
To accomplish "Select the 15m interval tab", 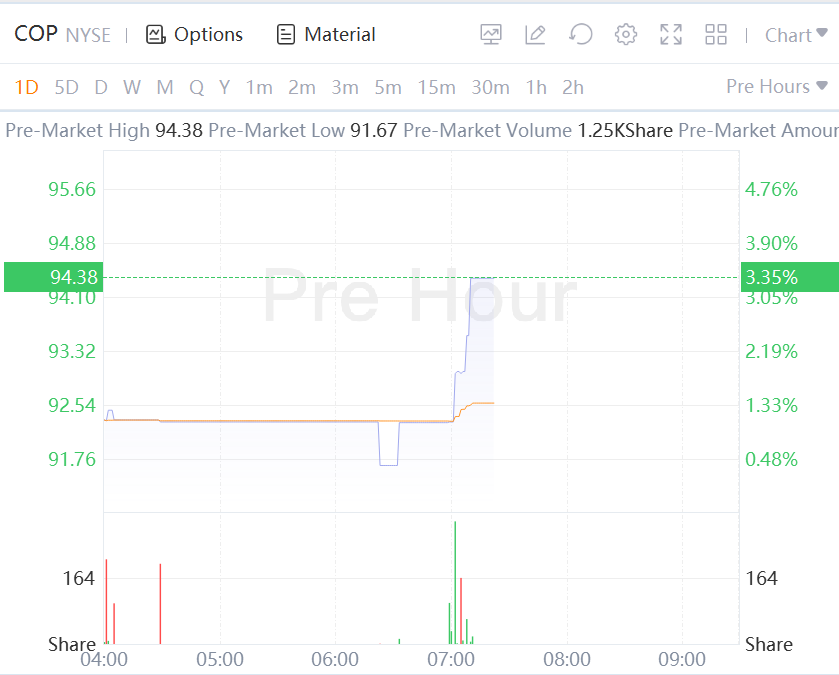I will click(x=436, y=88).
